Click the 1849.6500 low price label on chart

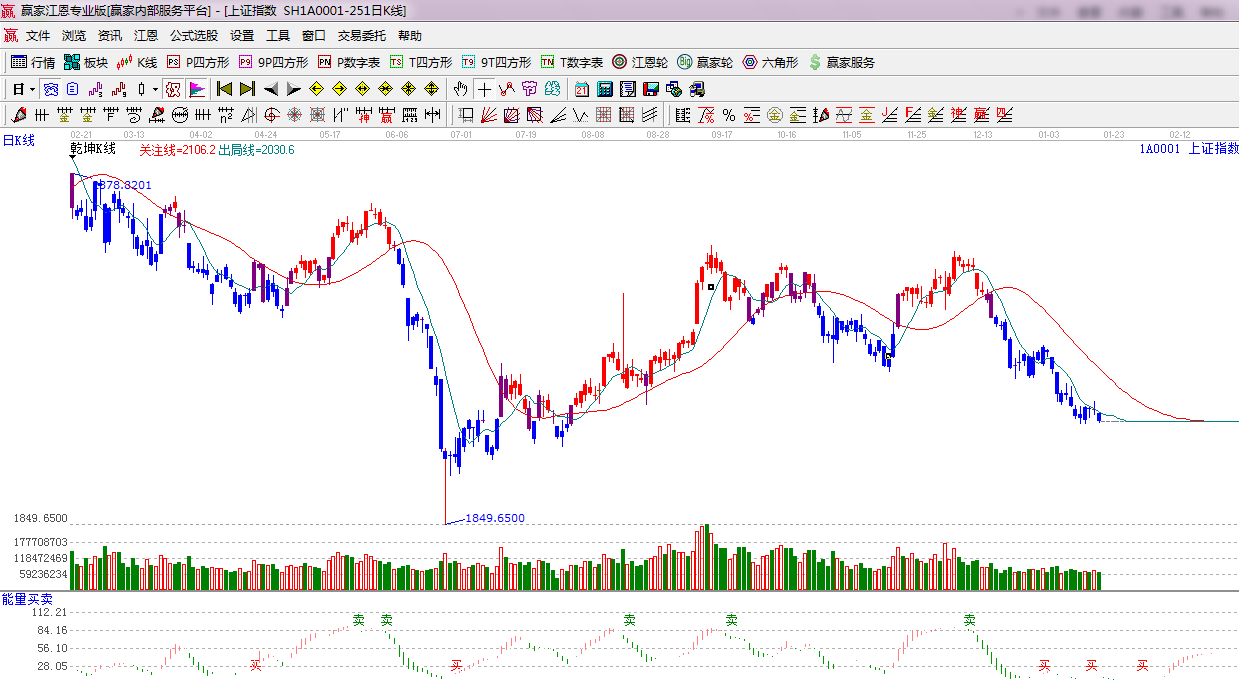coord(495,518)
